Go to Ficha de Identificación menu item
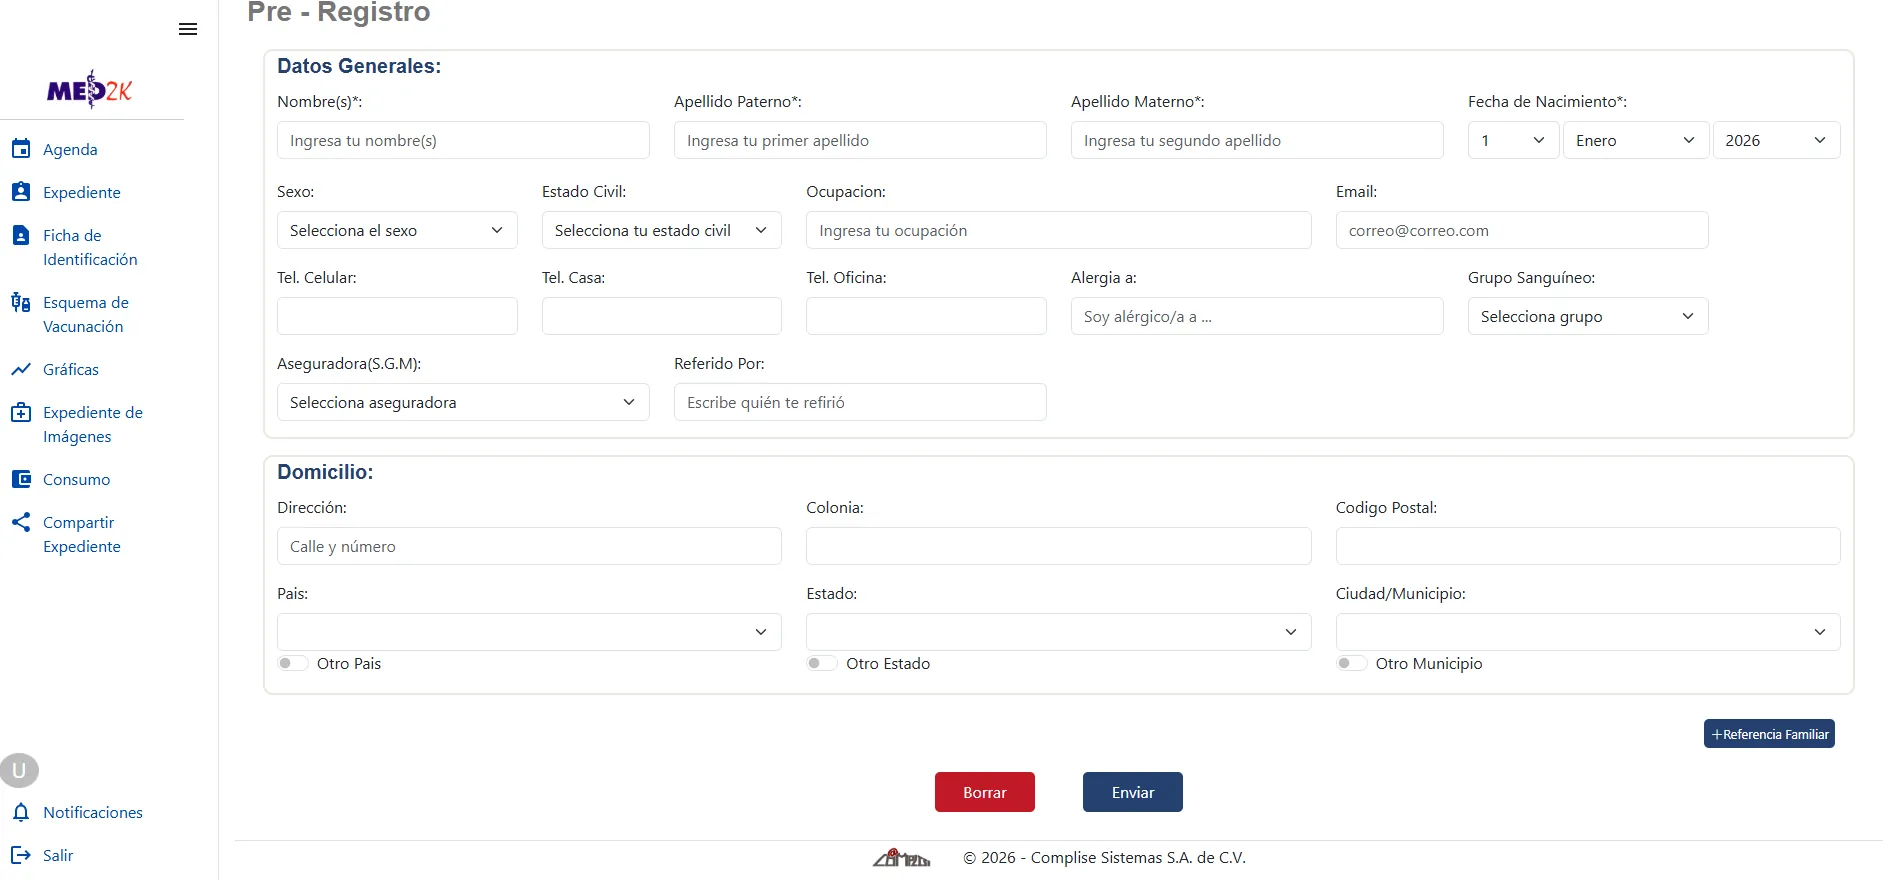The image size is (1894, 880). [x=90, y=247]
